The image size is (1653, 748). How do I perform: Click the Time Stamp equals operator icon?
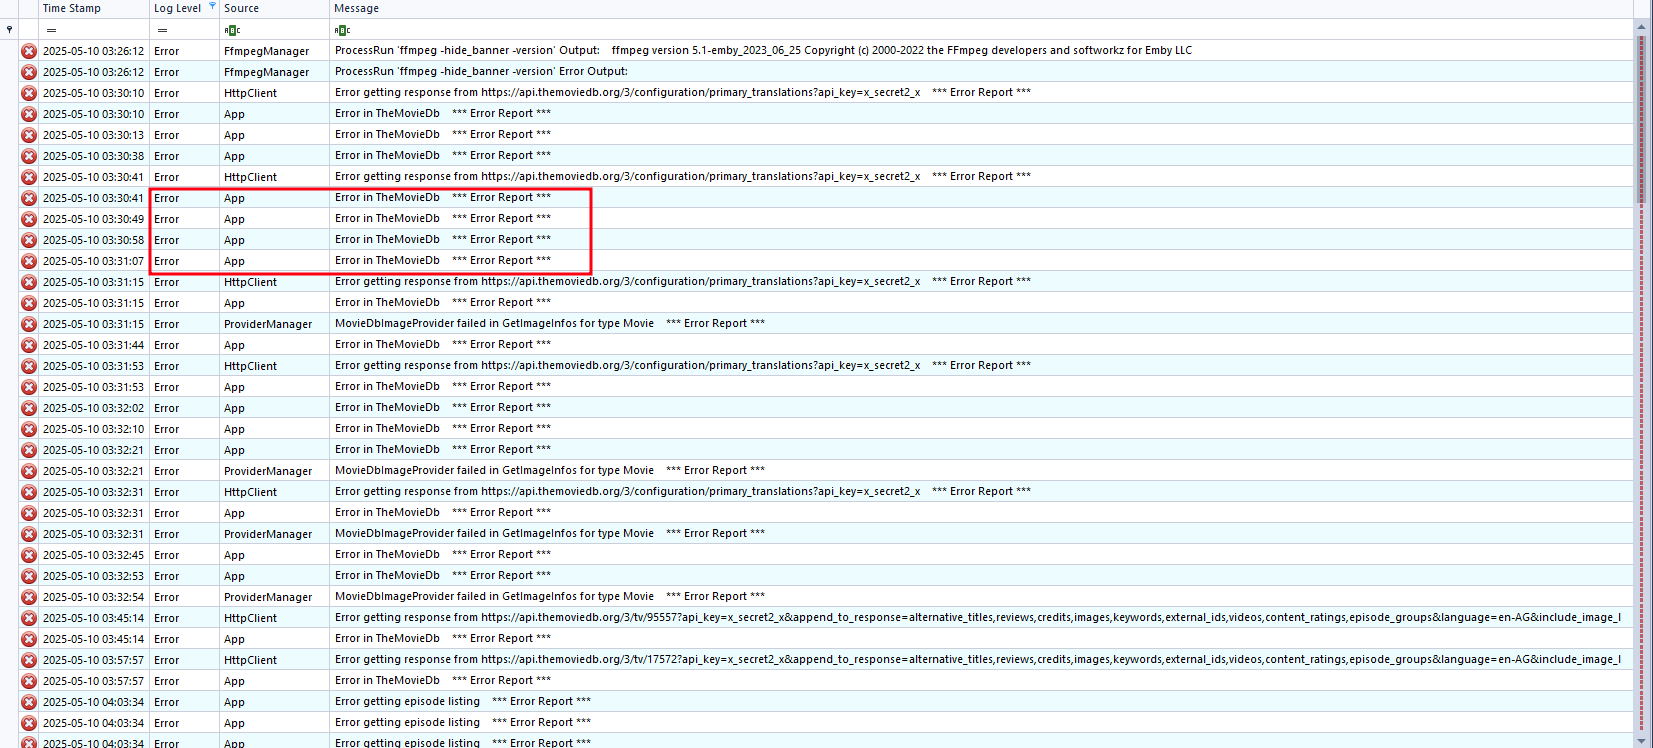[x=51, y=30]
